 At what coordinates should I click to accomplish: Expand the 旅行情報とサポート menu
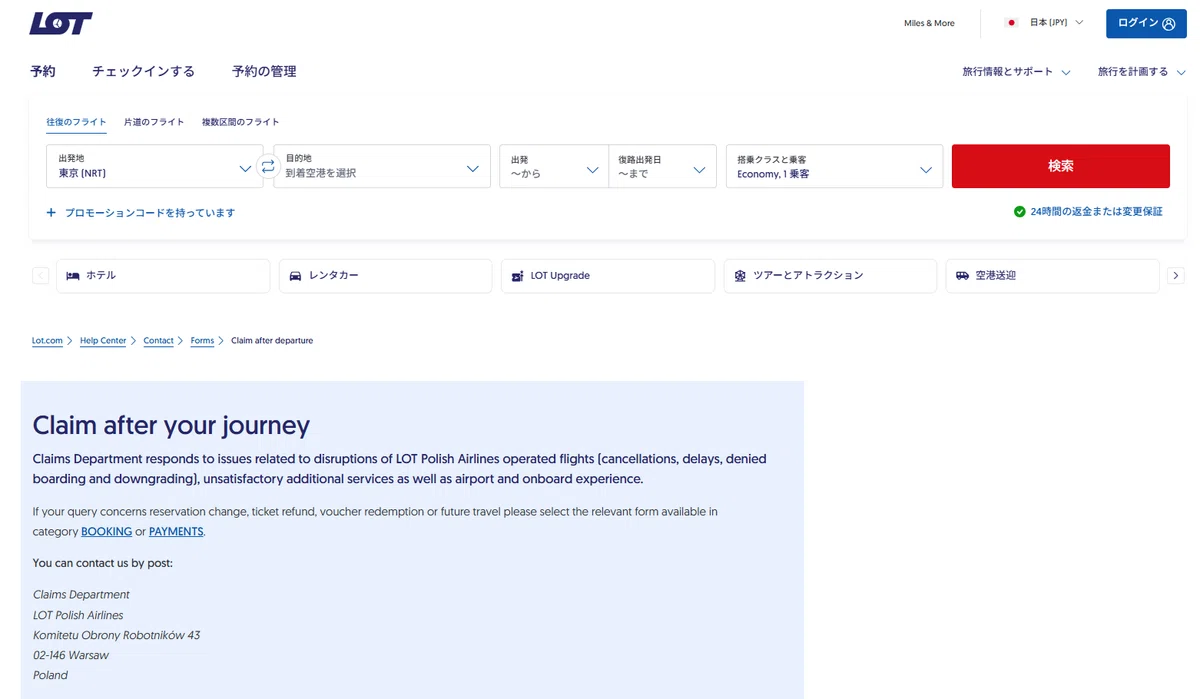pos(1016,72)
